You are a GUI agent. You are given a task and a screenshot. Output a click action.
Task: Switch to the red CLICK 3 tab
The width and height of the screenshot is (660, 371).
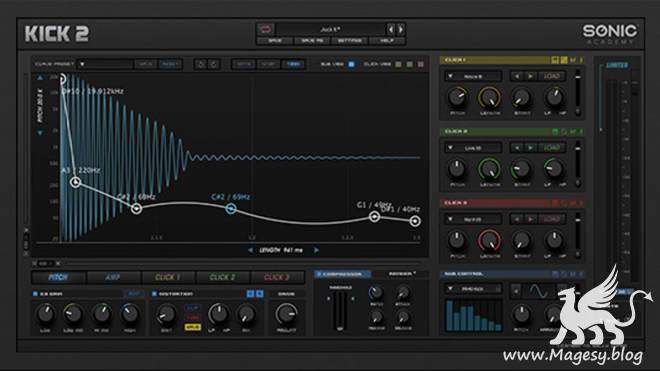tap(277, 277)
